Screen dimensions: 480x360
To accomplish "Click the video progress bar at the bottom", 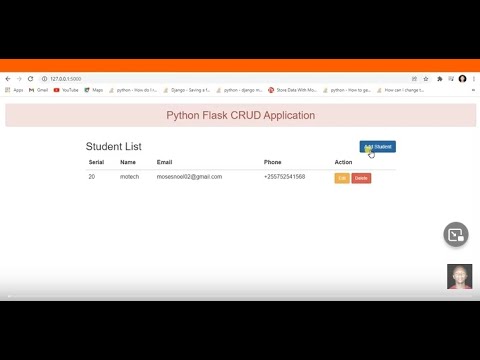I will [240, 296].
